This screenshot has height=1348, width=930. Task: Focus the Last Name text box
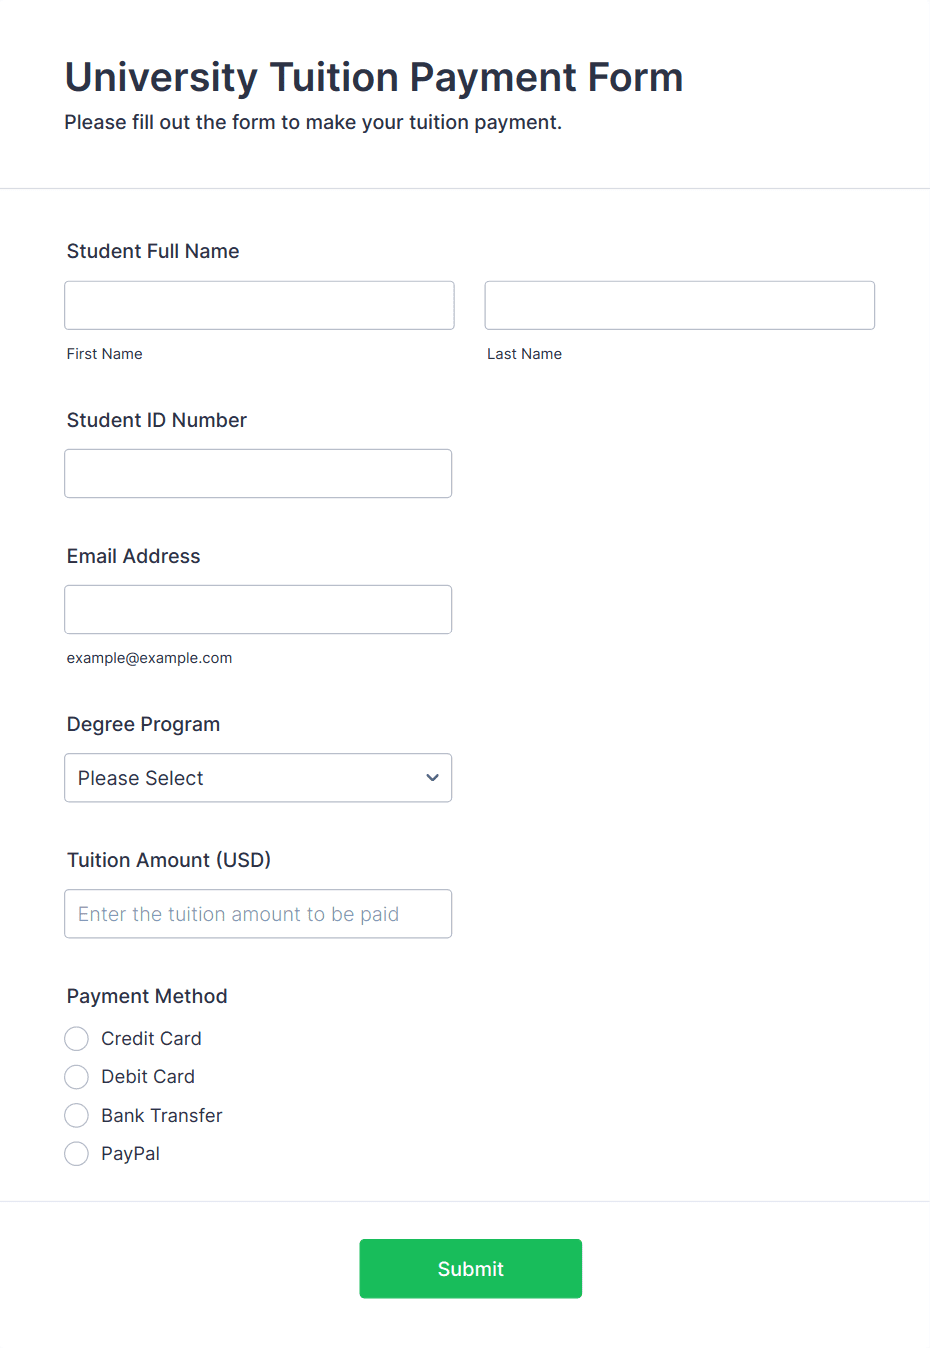click(679, 305)
